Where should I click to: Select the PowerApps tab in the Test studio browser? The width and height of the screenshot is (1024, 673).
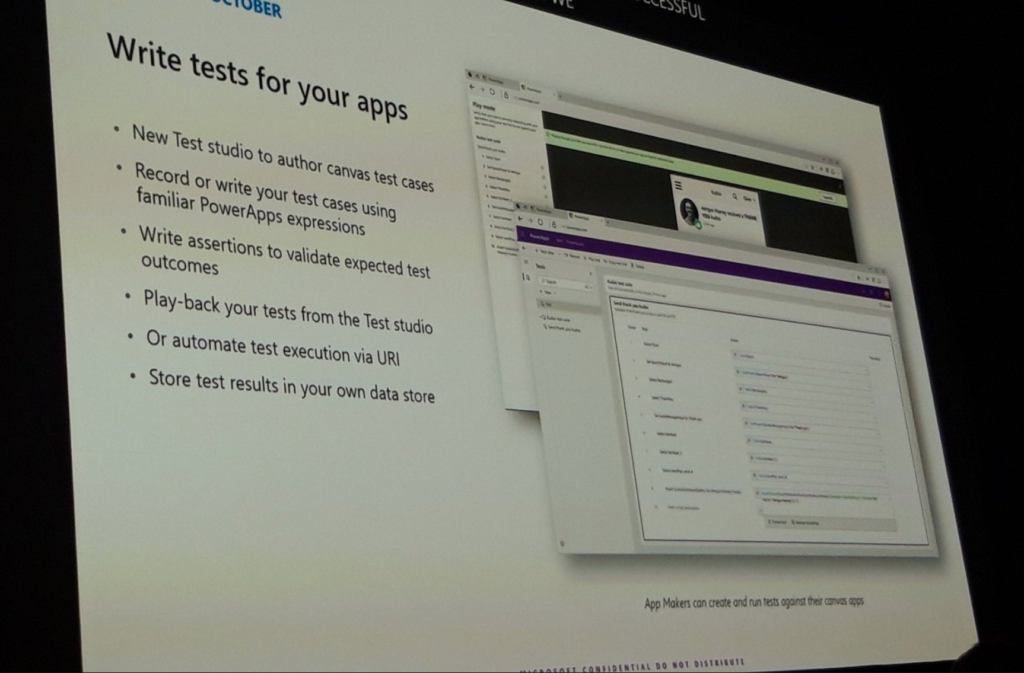point(582,213)
